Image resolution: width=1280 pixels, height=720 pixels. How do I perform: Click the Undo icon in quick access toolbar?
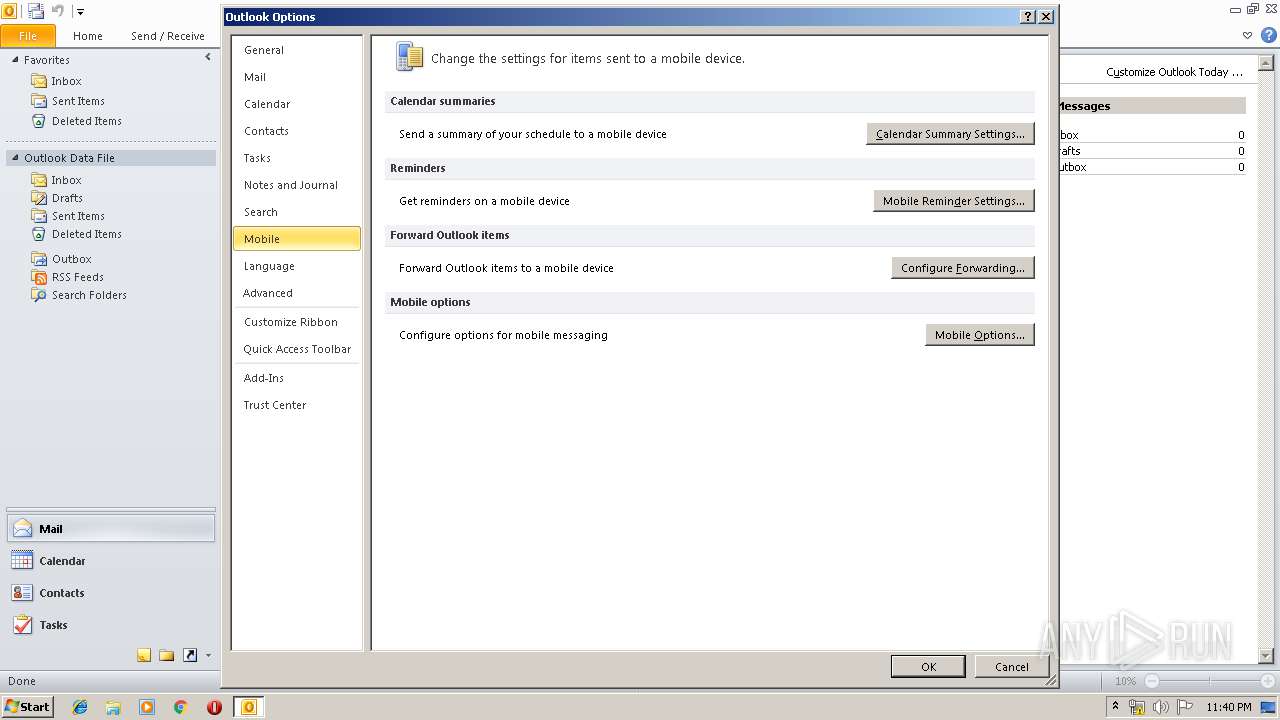coord(58,11)
